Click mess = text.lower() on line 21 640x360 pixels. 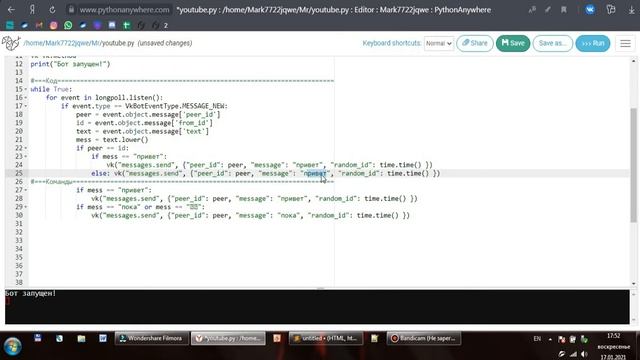(x=112, y=140)
